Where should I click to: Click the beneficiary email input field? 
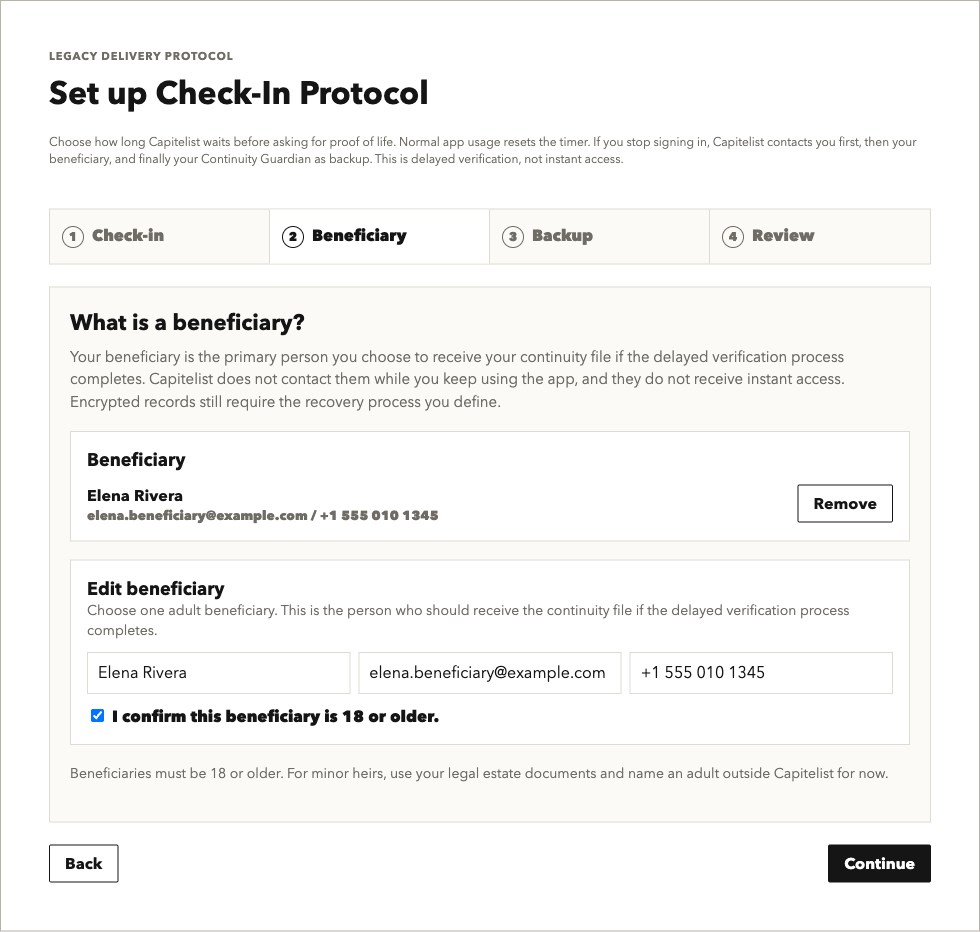click(490, 673)
